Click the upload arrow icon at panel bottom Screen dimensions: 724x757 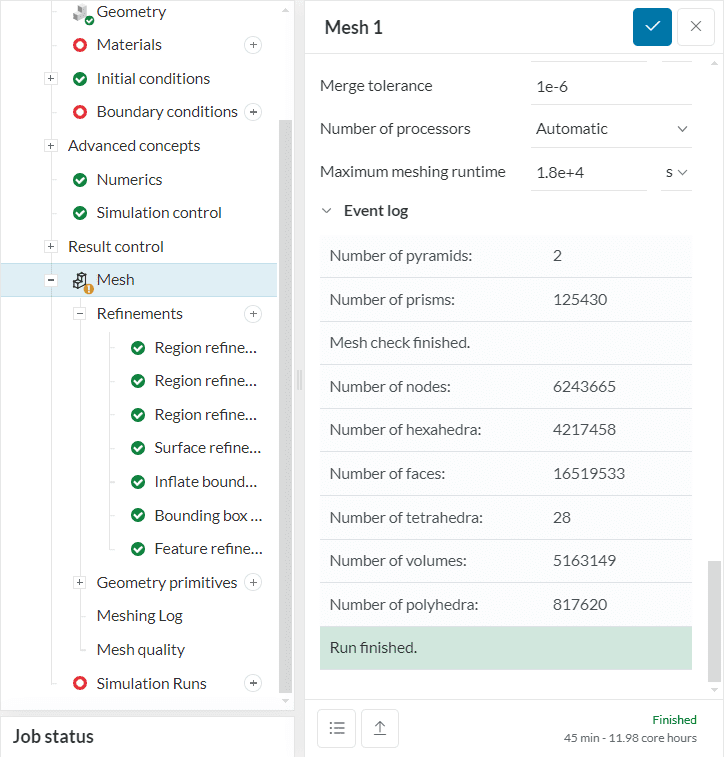pyautogui.click(x=380, y=728)
